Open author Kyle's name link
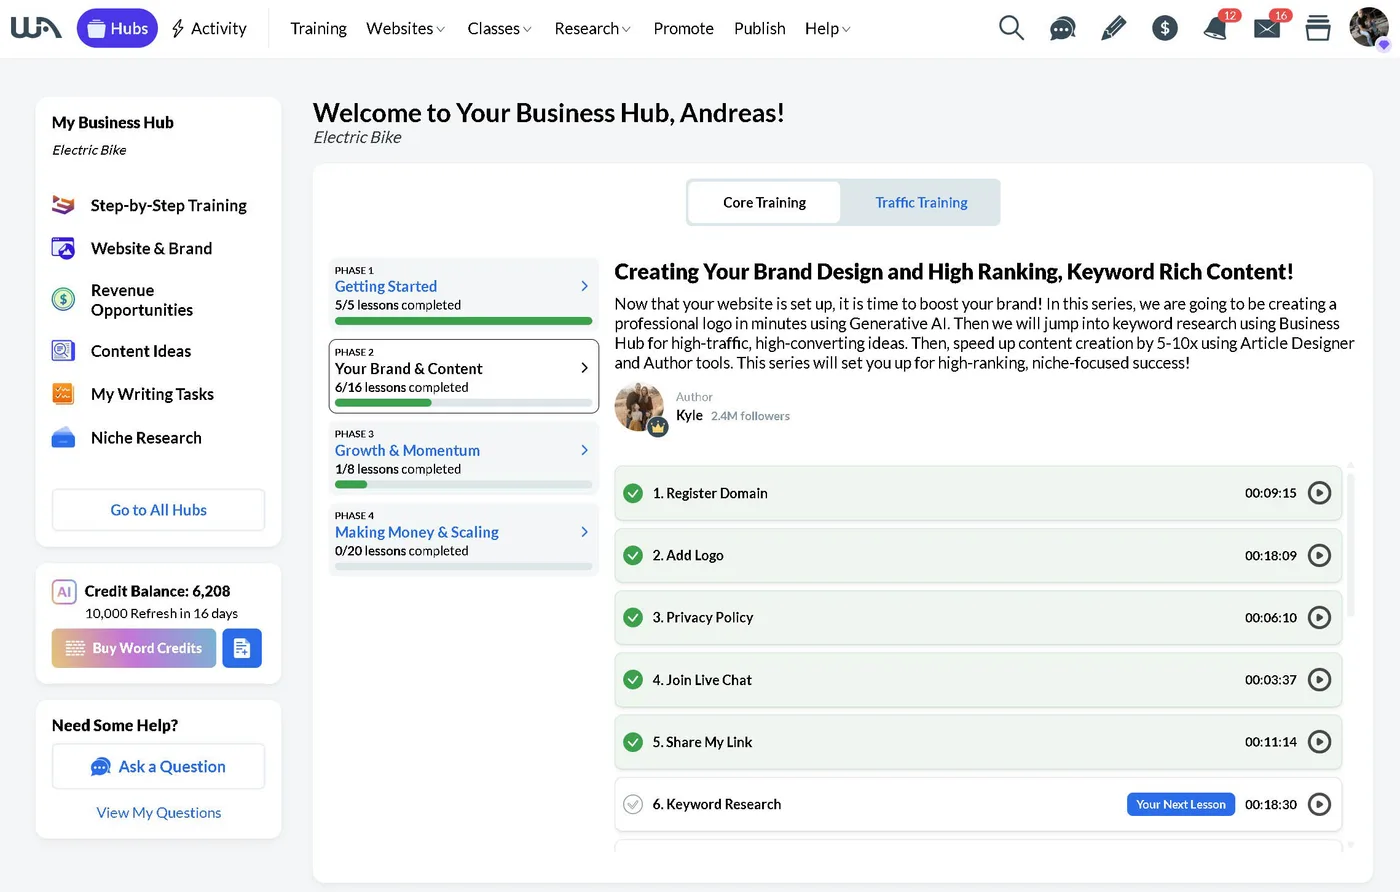This screenshot has height=892, width=1400. [x=689, y=415]
